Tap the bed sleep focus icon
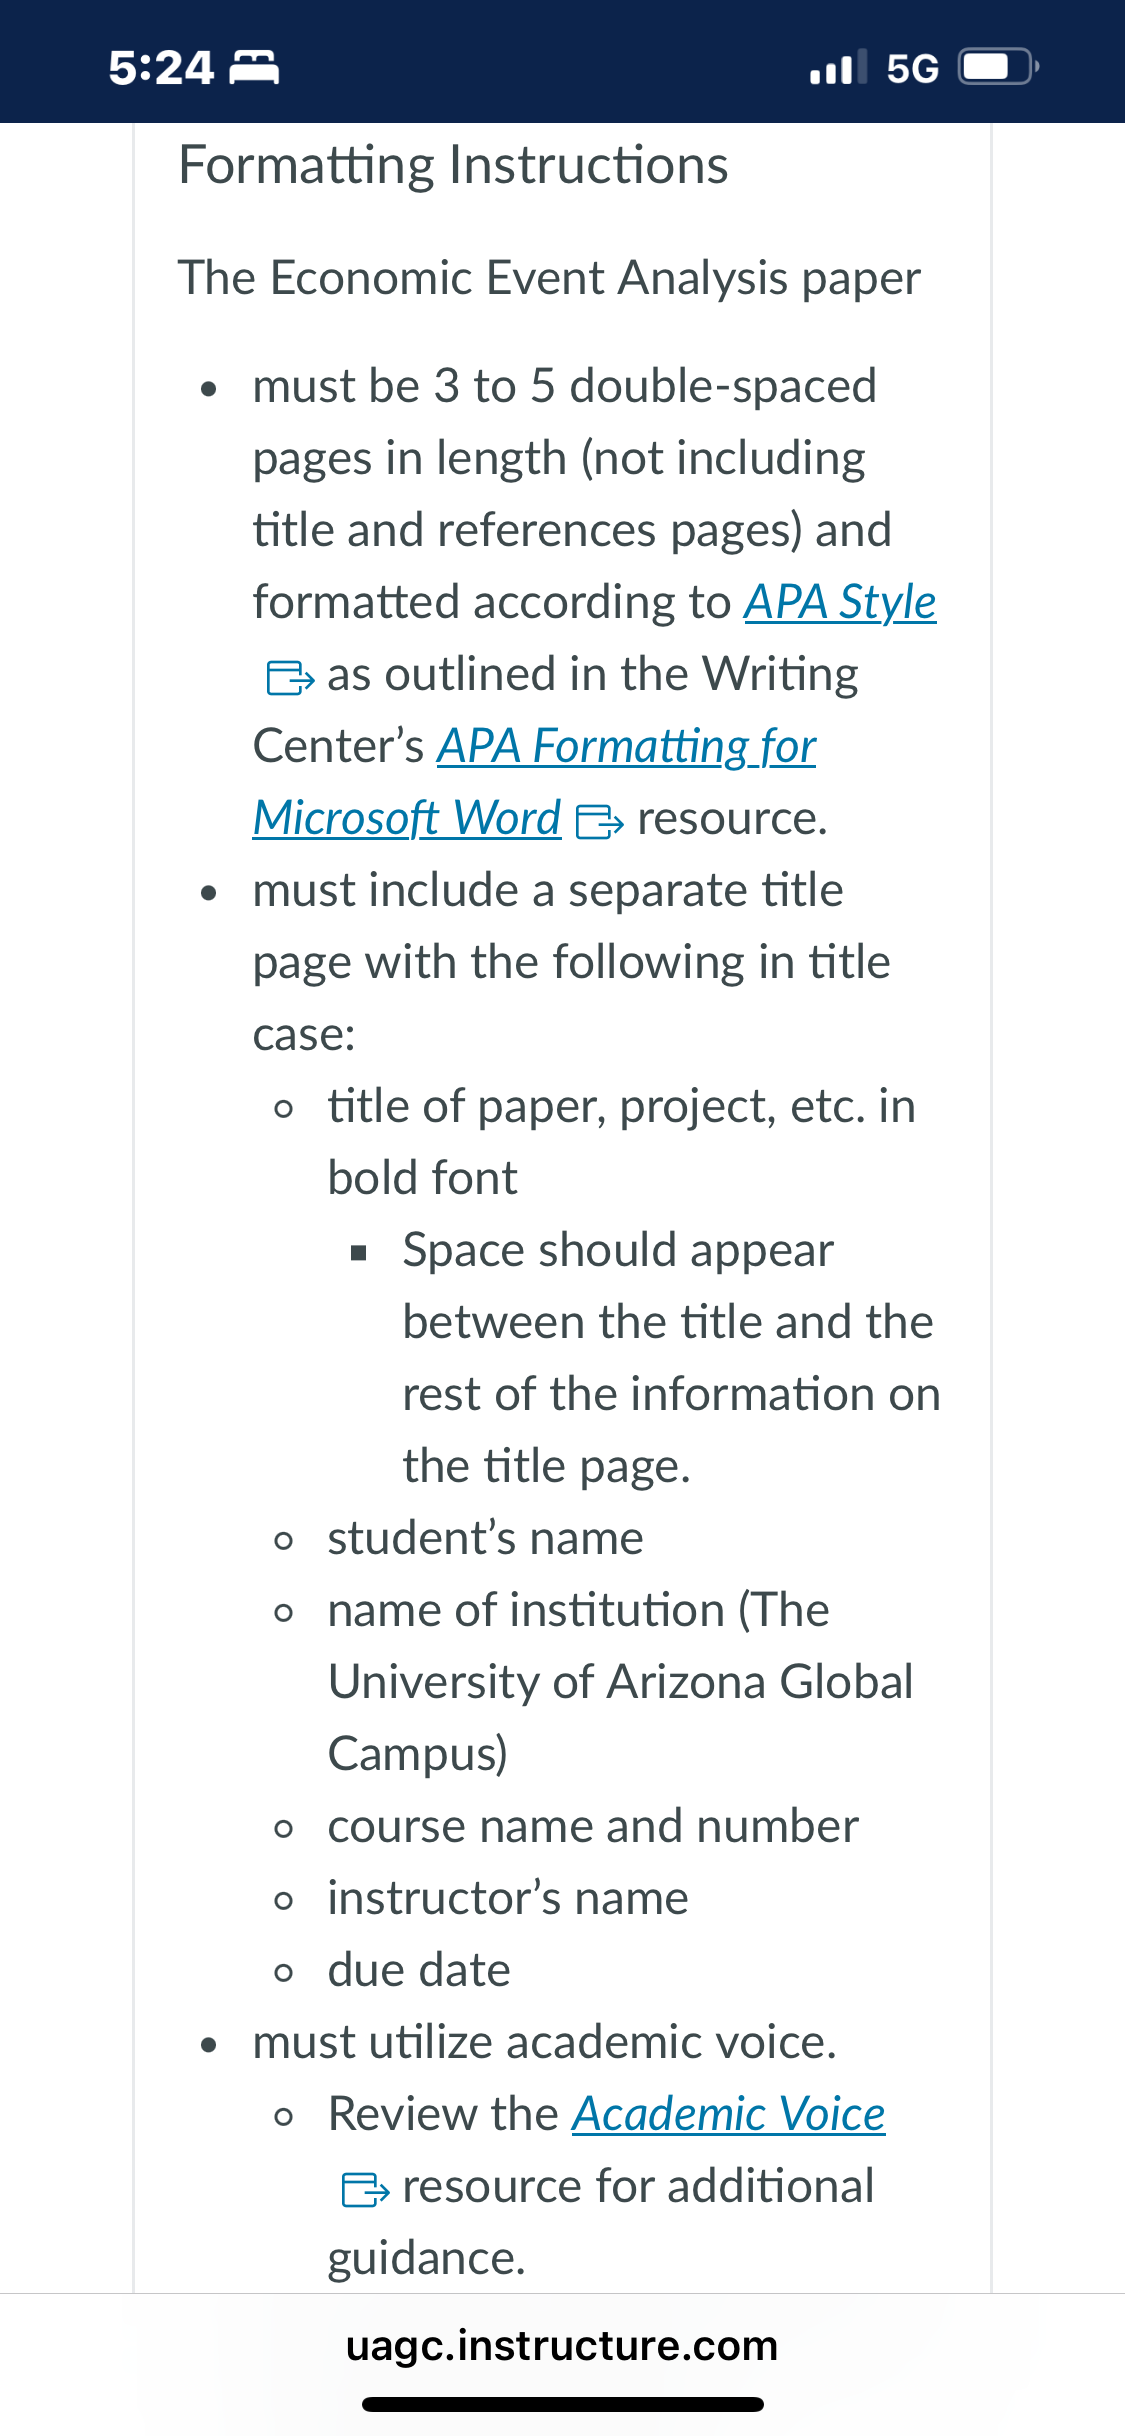1125x2436 pixels. pyautogui.click(x=255, y=68)
